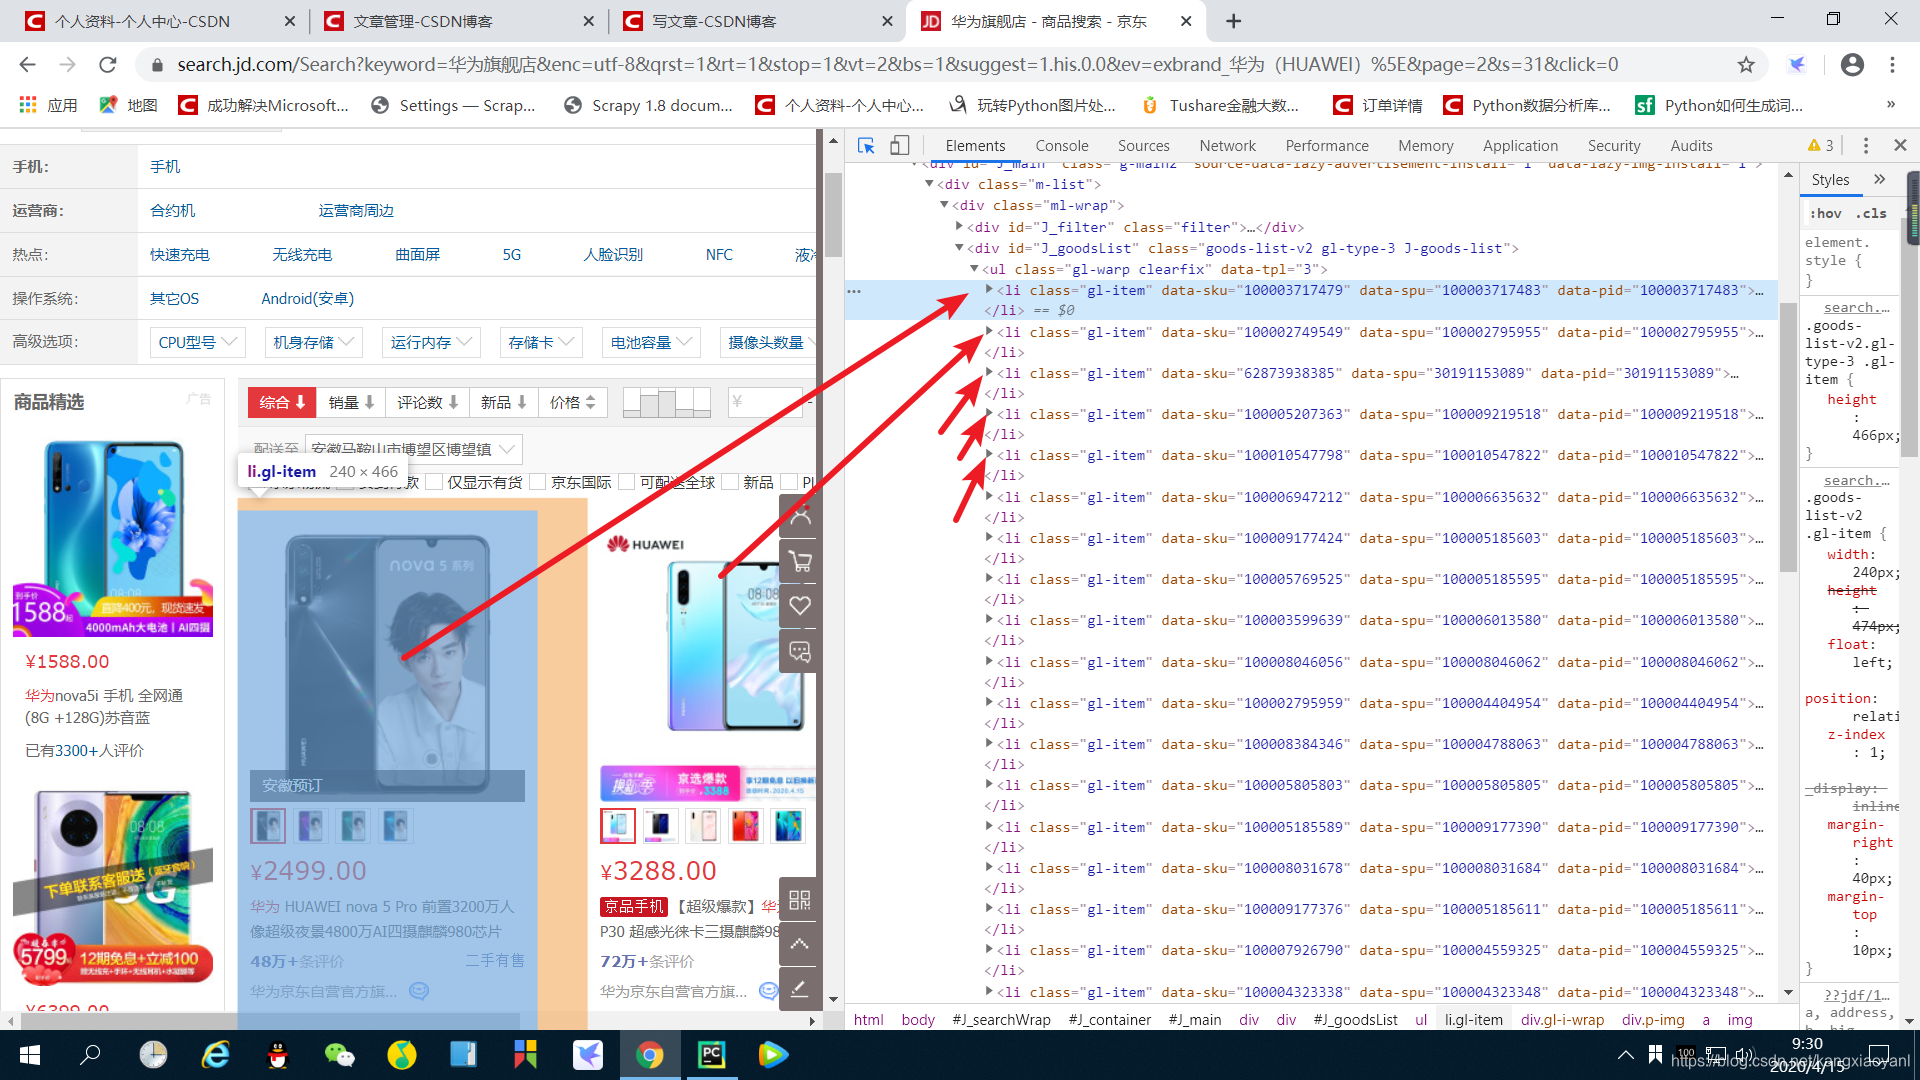Click the back-to-top arrow in JD sidebar
This screenshot has width=1920, height=1080.
[x=800, y=943]
